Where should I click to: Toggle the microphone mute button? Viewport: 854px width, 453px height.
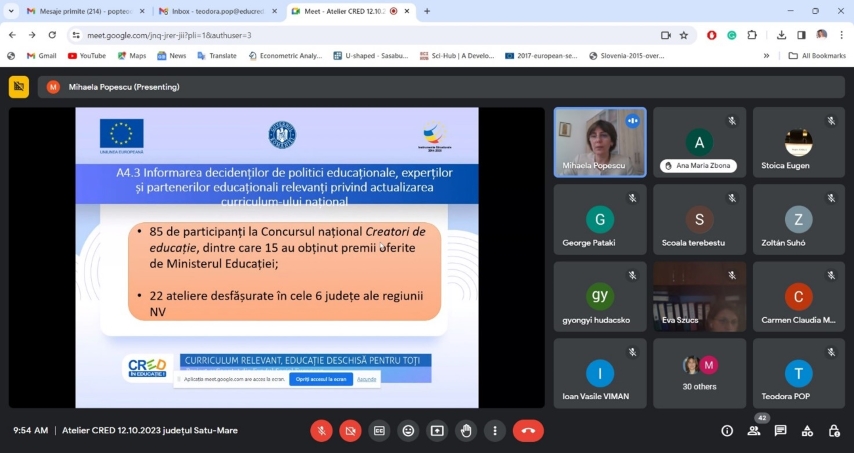click(321, 431)
